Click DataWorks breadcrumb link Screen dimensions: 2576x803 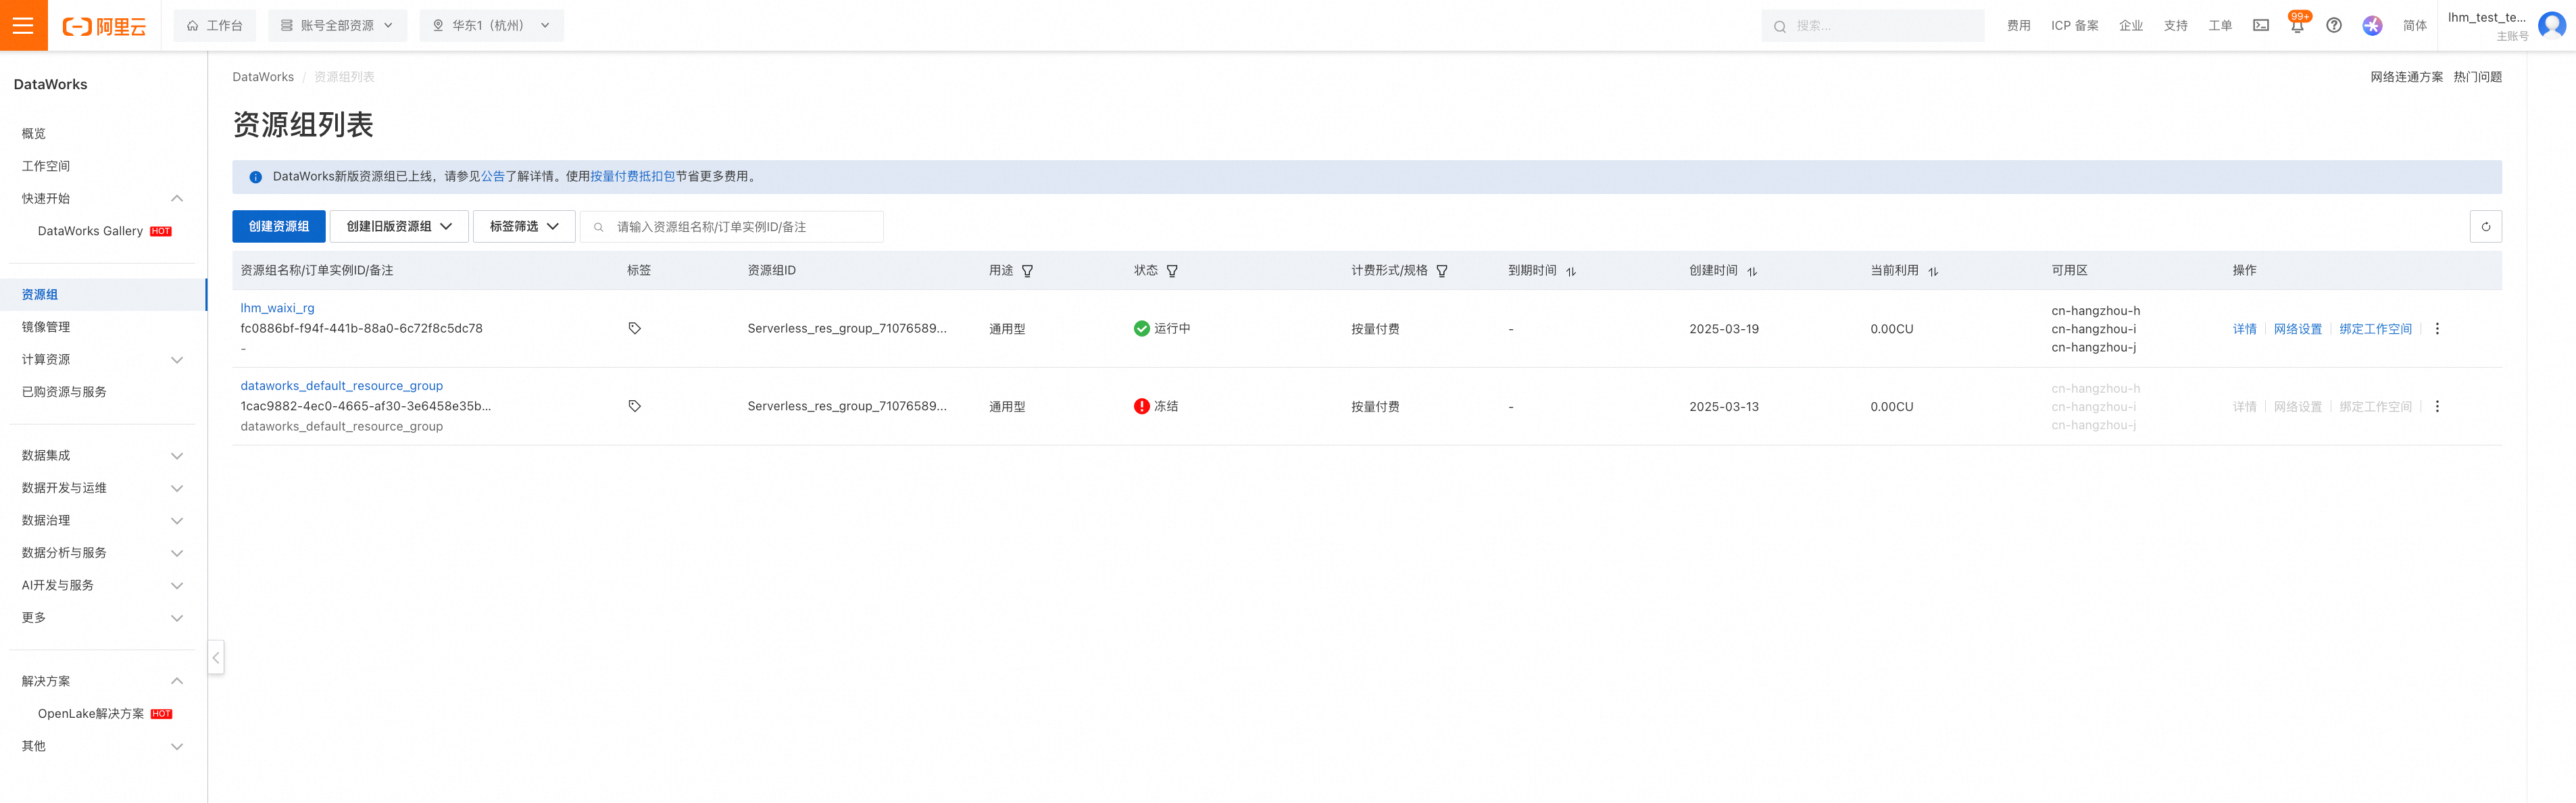coord(263,77)
